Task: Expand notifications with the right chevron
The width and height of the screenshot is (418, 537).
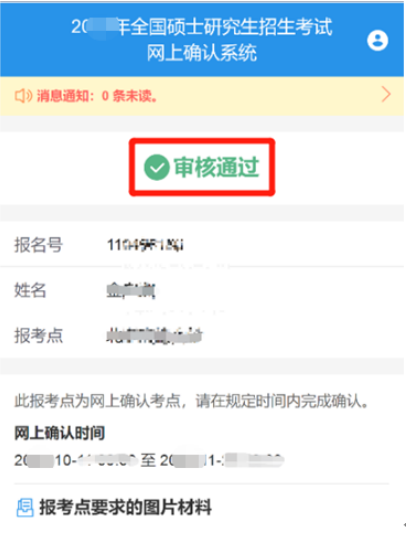Action: [386, 95]
